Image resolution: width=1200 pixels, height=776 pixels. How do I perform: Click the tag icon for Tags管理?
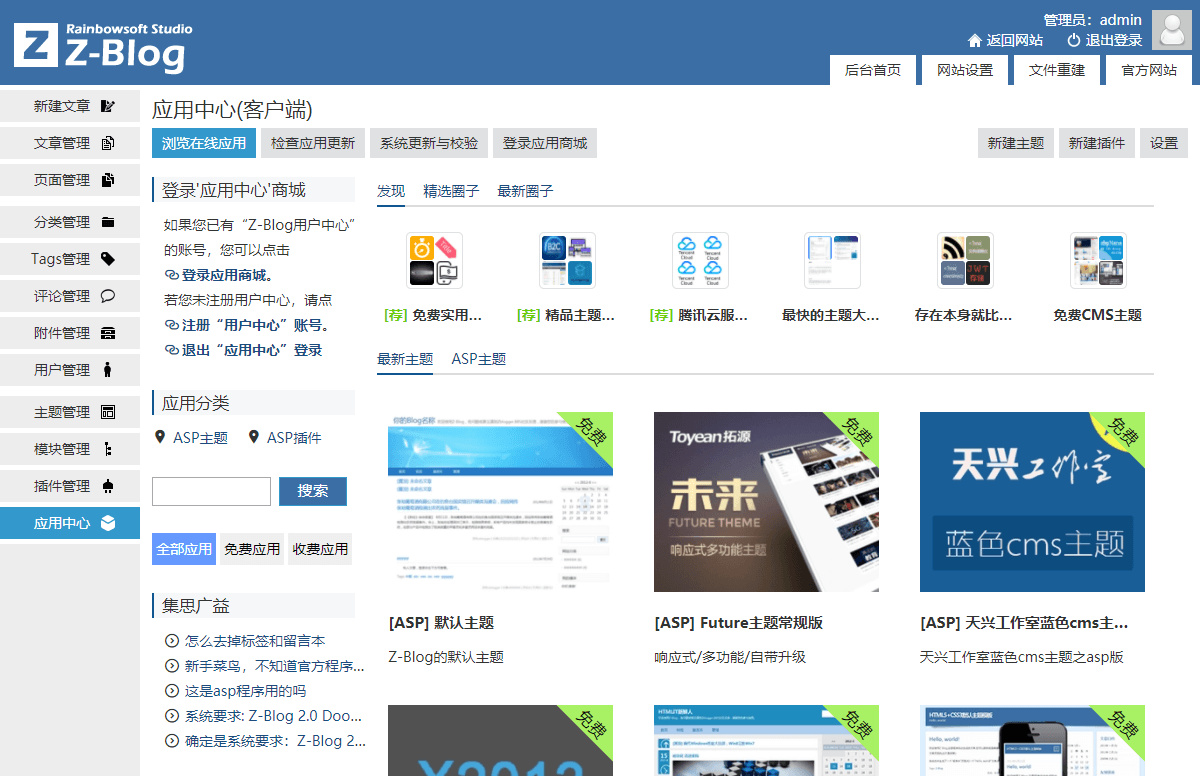pyautogui.click(x=108, y=259)
